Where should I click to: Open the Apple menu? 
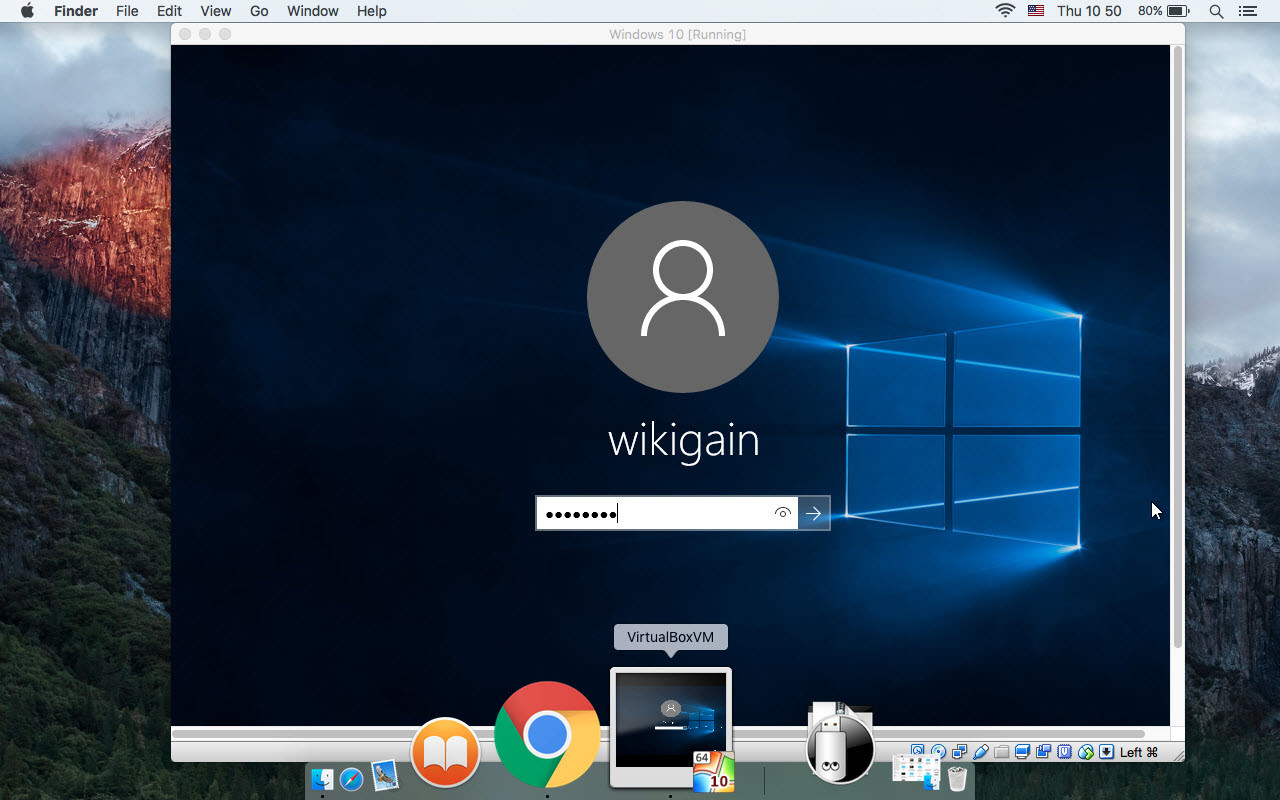coord(27,11)
